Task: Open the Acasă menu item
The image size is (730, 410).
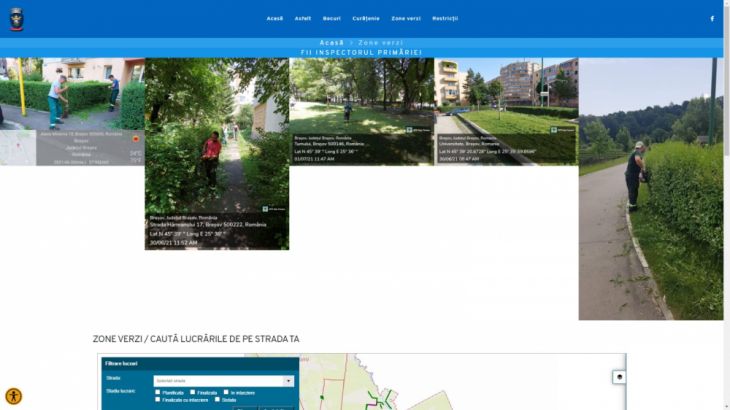Action: (274, 18)
